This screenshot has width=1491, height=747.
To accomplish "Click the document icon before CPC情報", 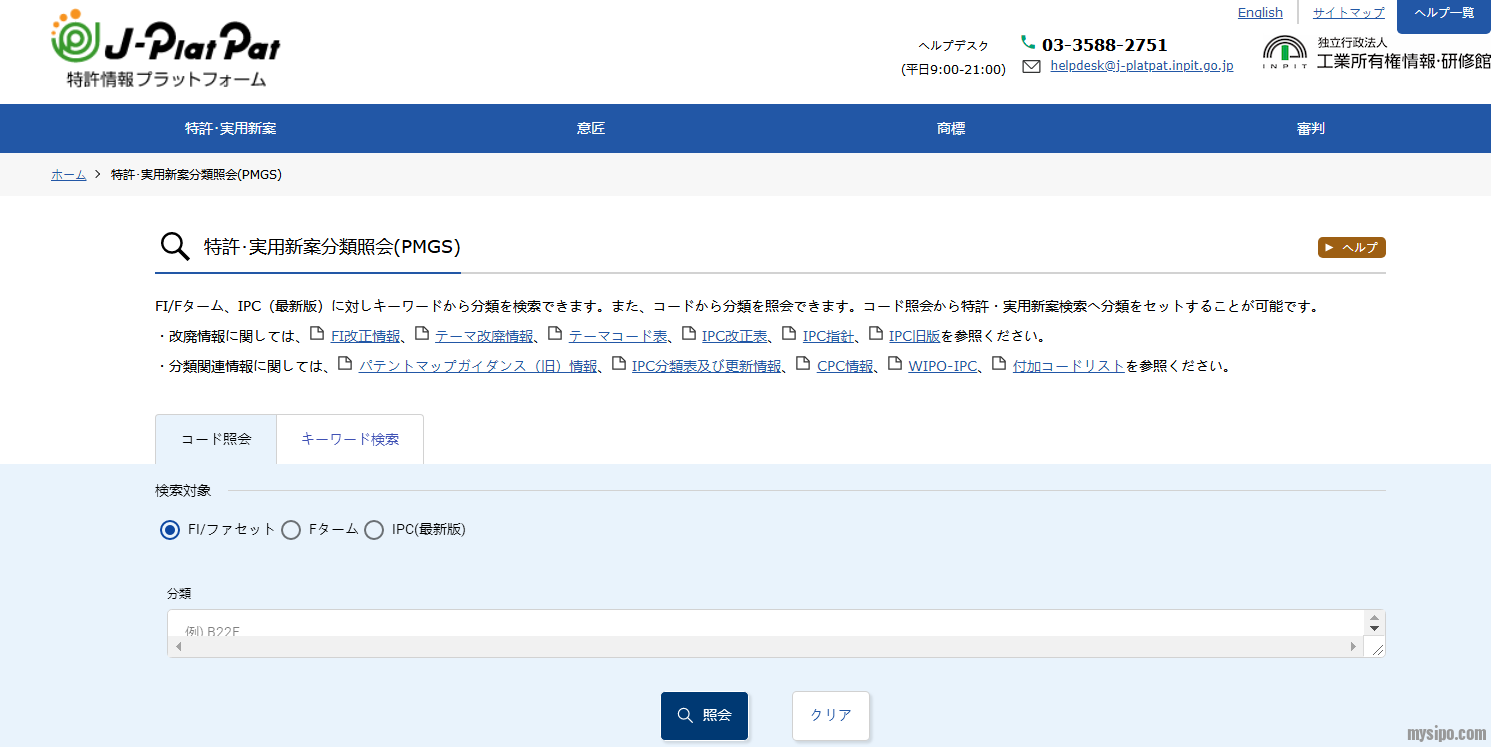I will click(803, 364).
